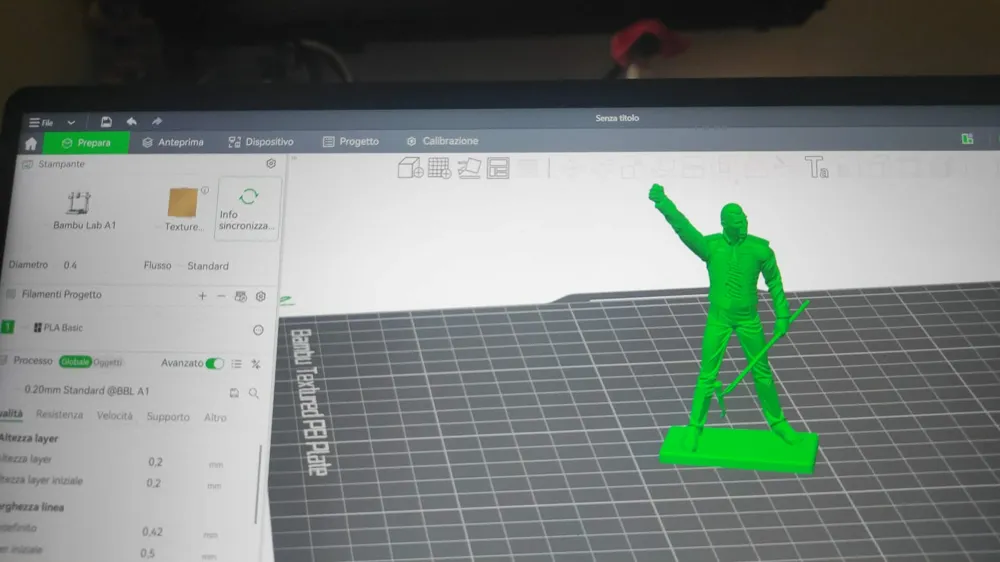Image resolution: width=1000 pixels, height=562 pixels.
Task: Click the settings panel scrollbar
Action: pyautogui.click(x=258, y=484)
